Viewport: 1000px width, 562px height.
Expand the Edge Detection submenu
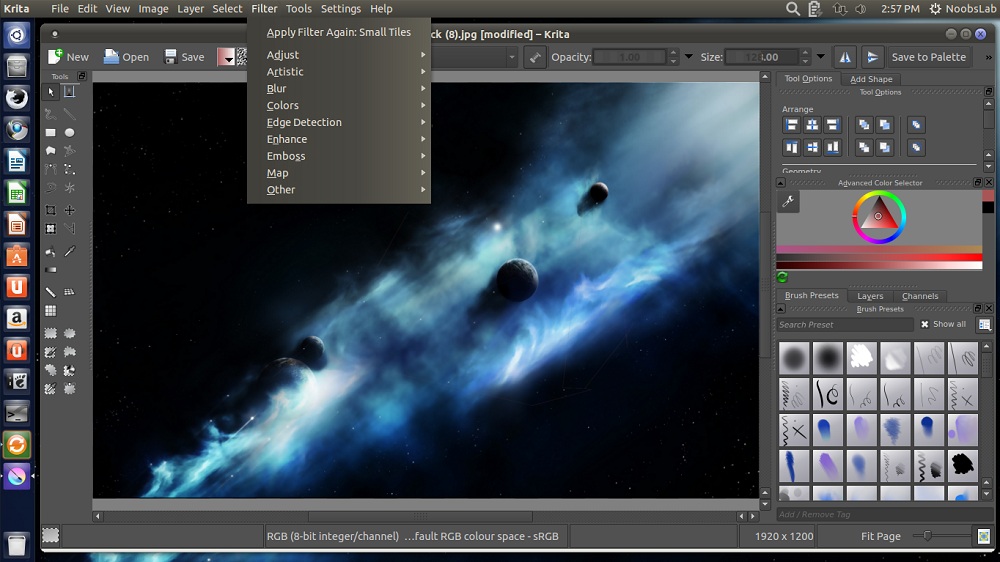(x=339, y=122)
